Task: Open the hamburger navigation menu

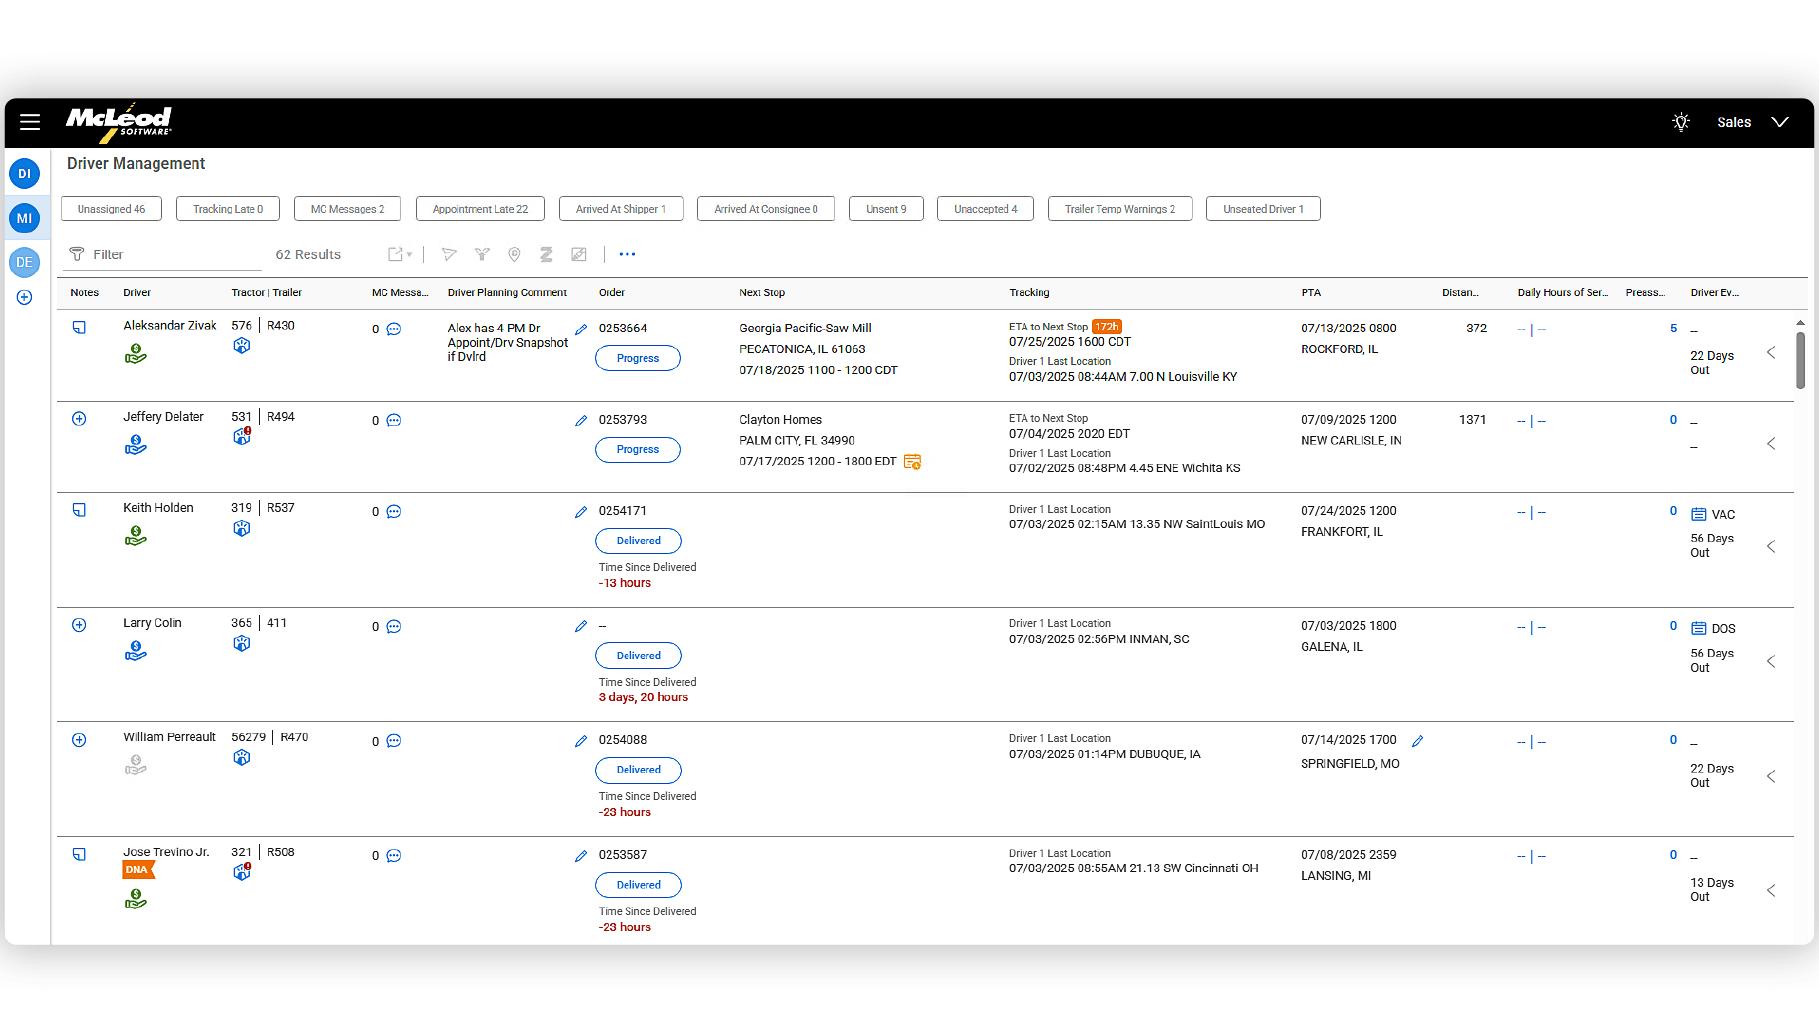Action: pos(29,122)
